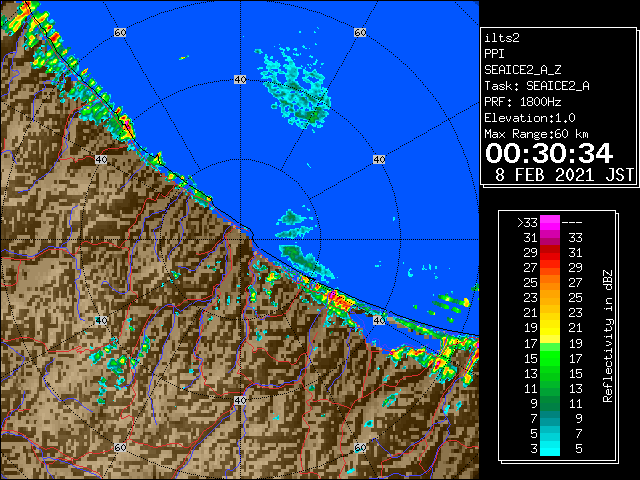640x480 pixels.
Task: Pick the orange 25–27 dBZ legend swatch
Action: click(550, 282)
